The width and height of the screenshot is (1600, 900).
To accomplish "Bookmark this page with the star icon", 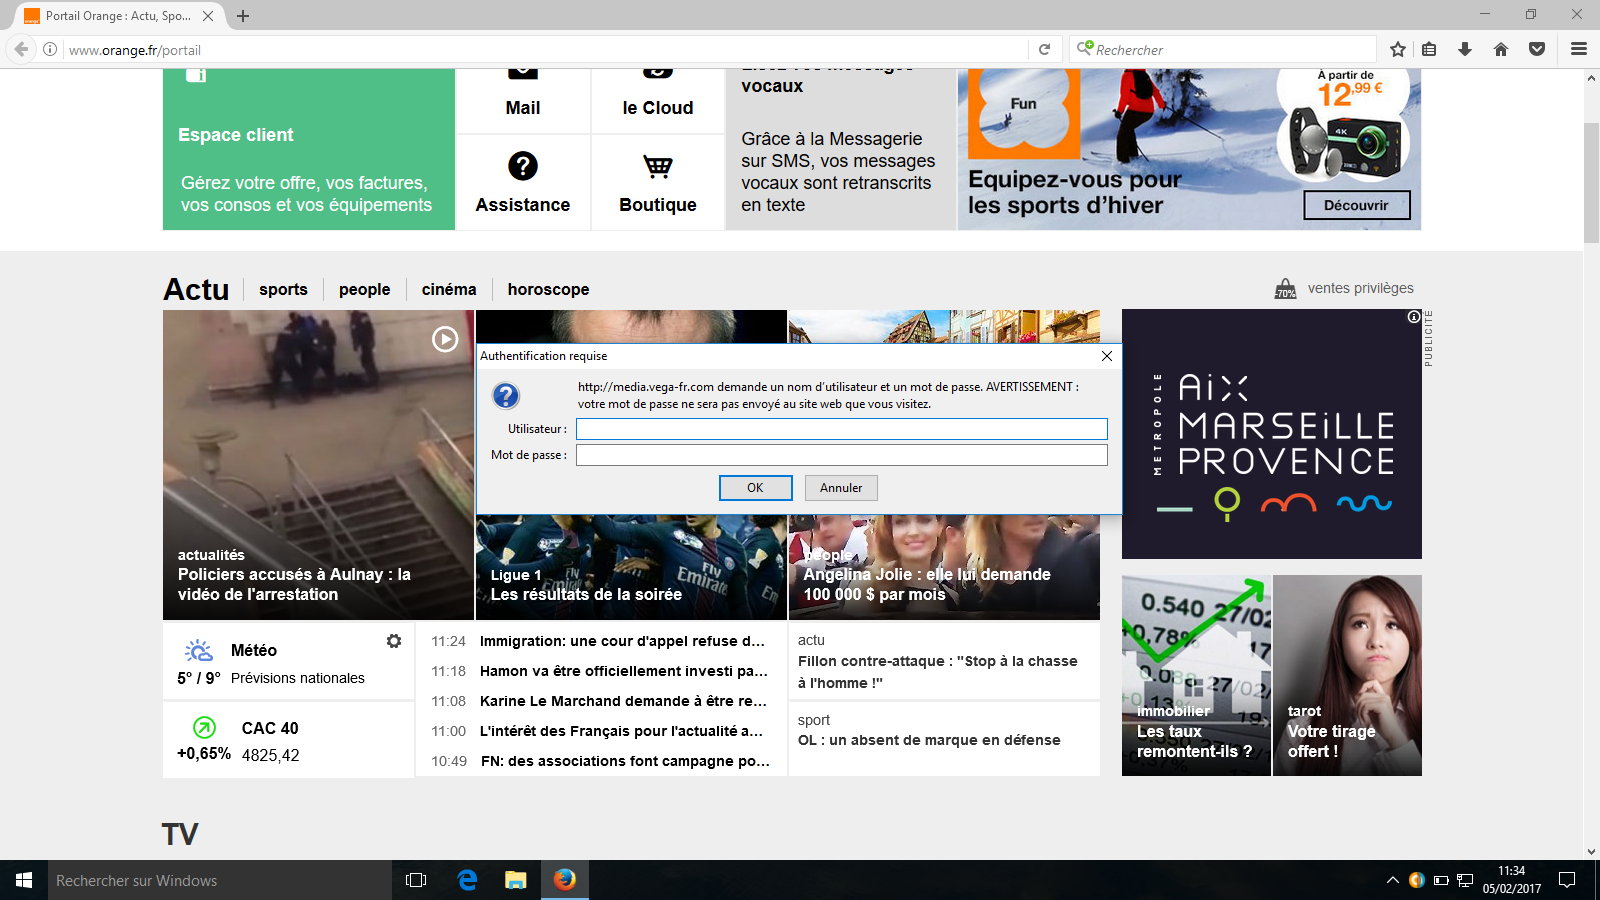I will coord(1398,49).
